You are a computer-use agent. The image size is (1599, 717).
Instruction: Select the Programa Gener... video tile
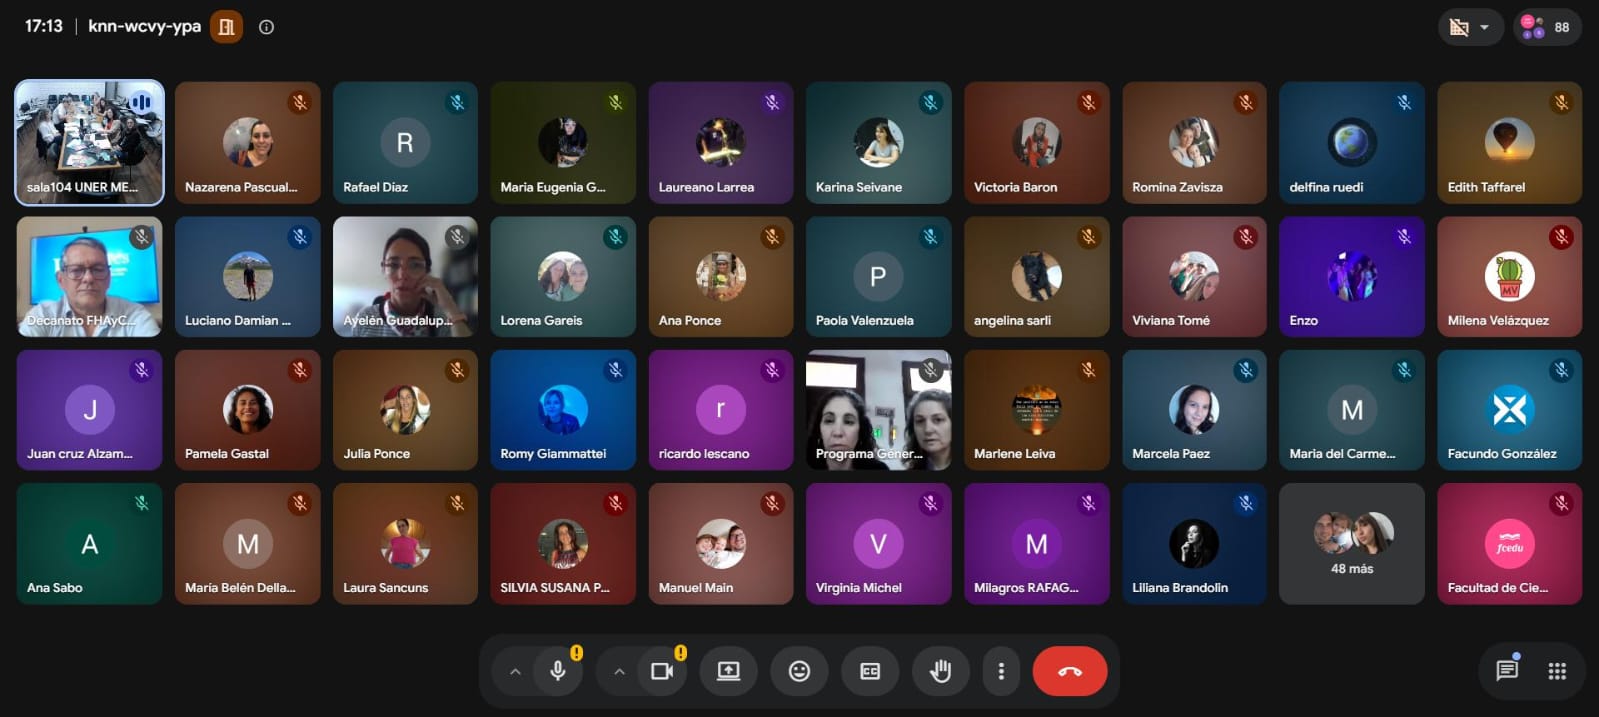pos(878,410)
